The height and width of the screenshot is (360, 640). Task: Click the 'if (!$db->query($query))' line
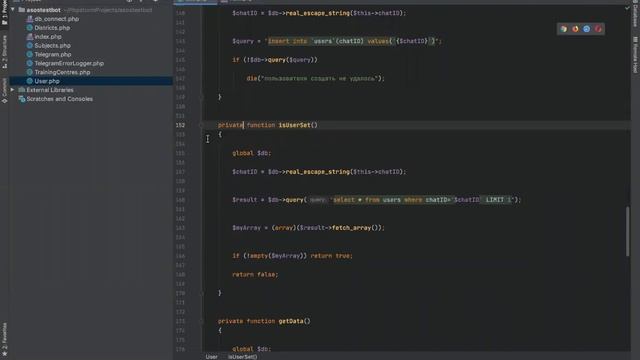[x=275, y=60]
